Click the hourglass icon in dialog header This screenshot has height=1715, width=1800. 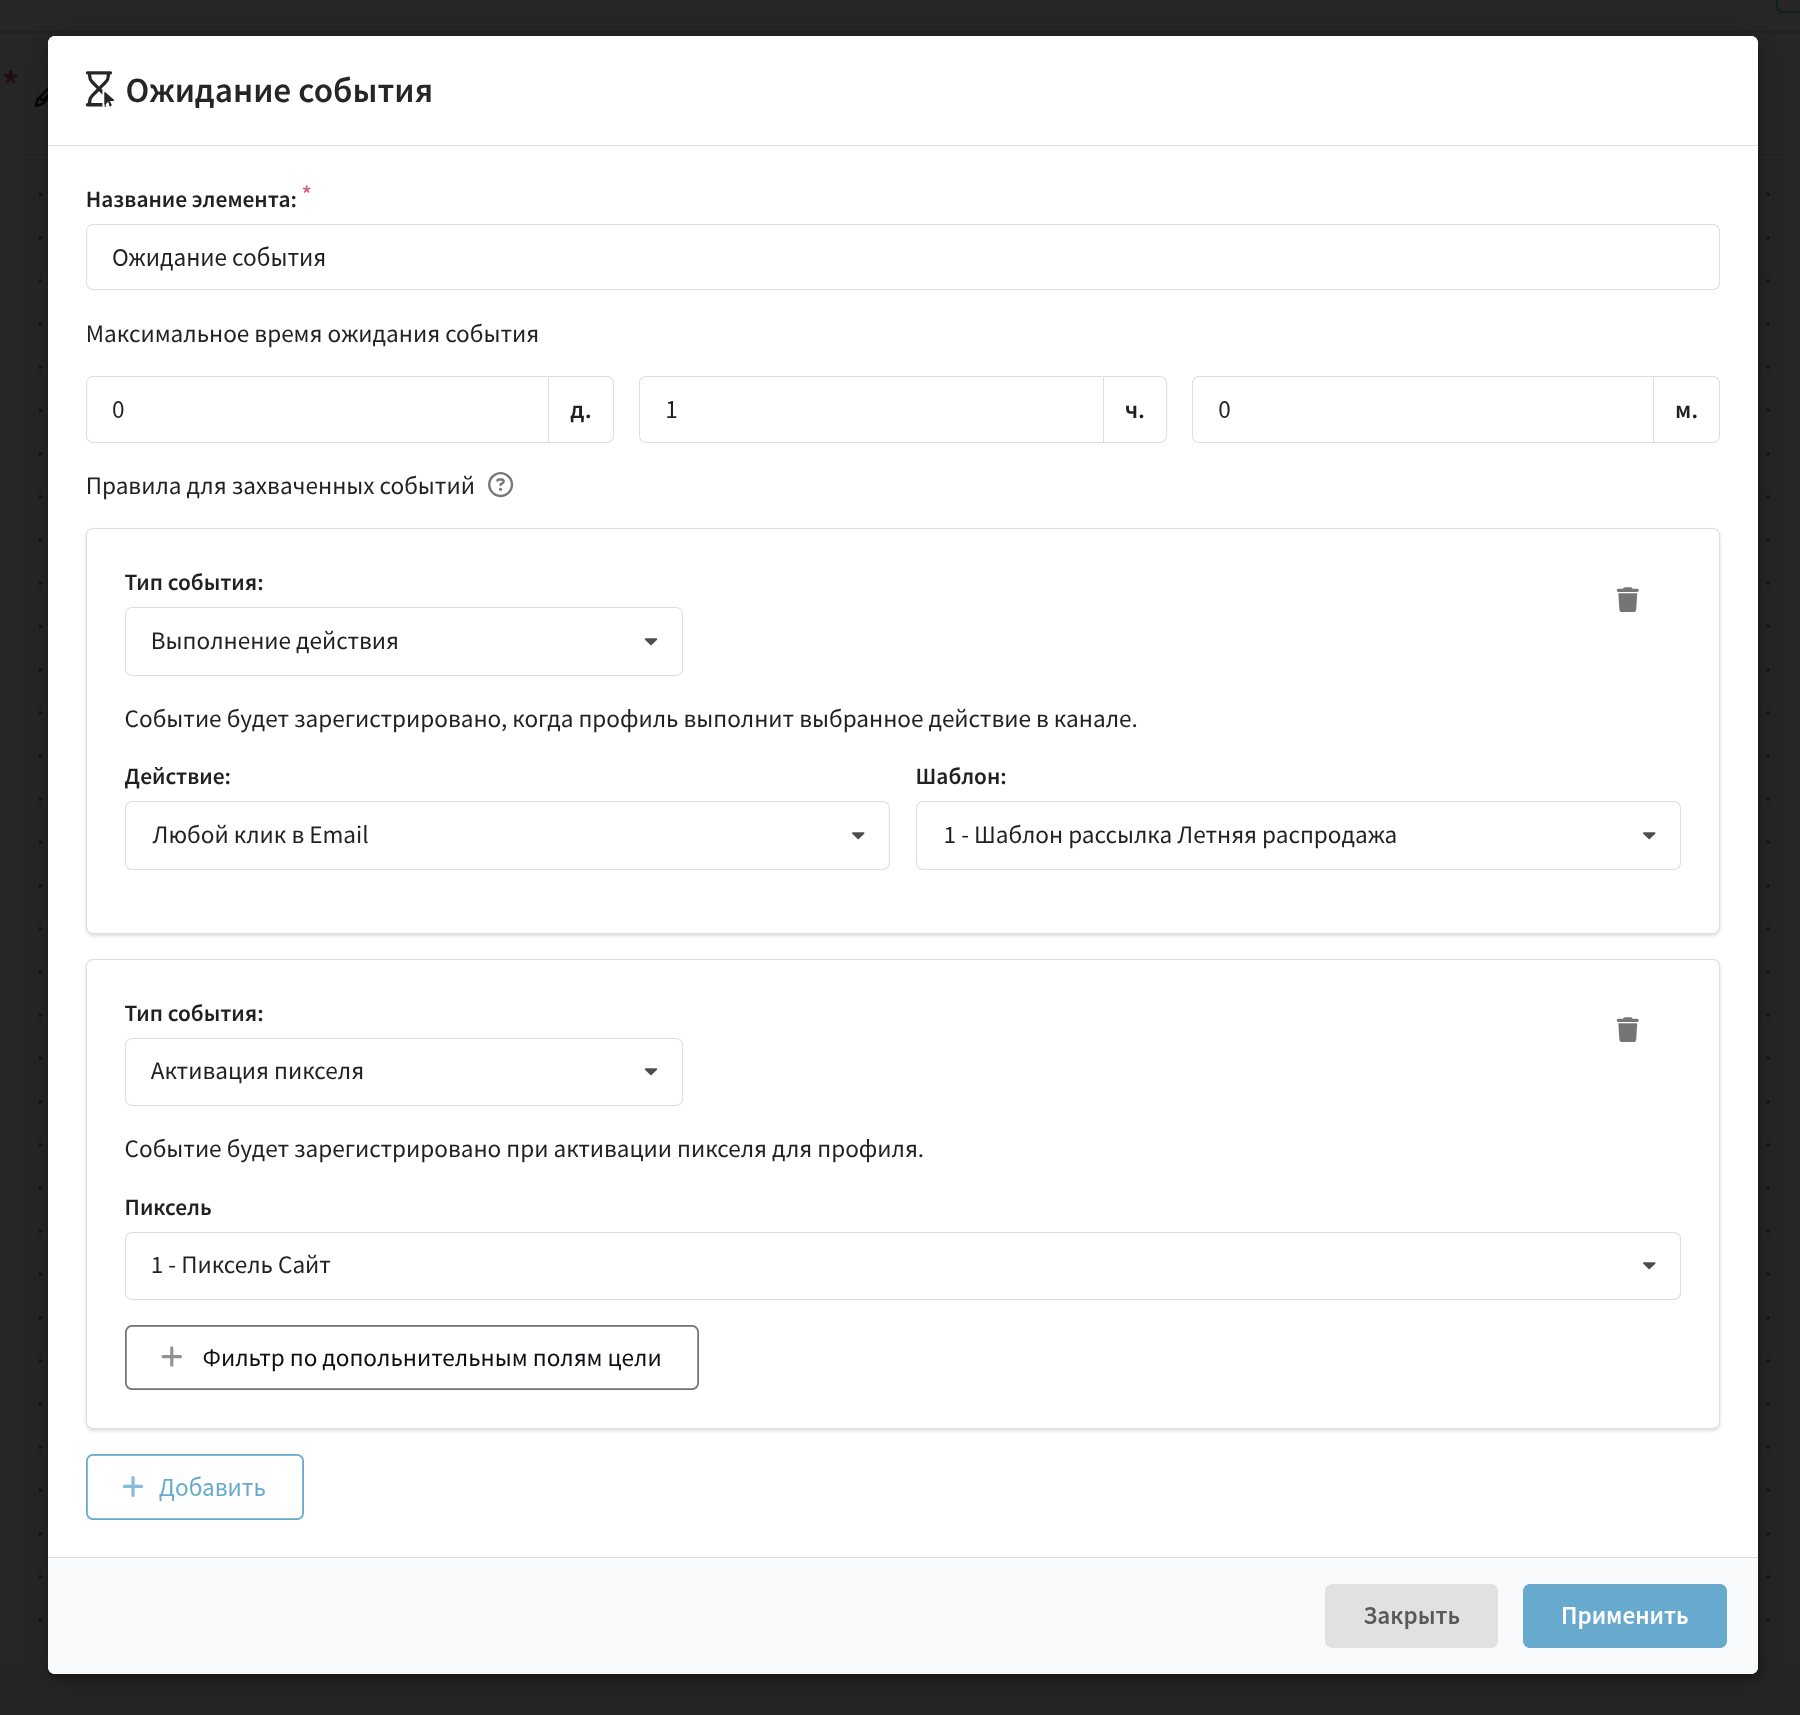point(99,90)
